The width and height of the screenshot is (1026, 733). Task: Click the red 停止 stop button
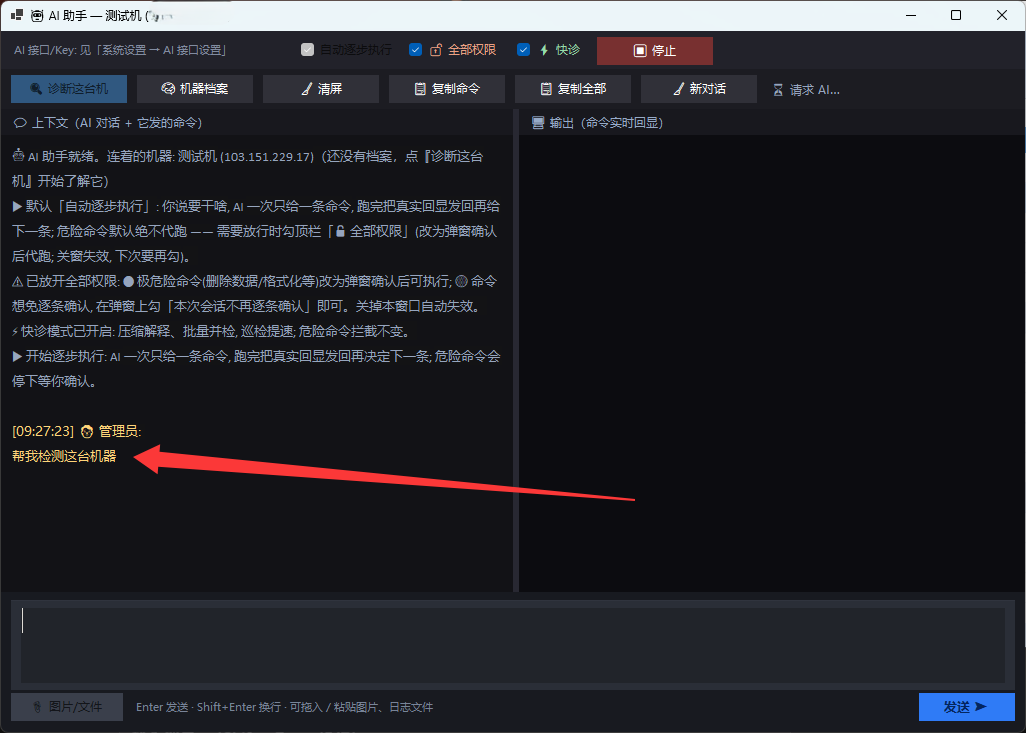(x=655, y=50)
